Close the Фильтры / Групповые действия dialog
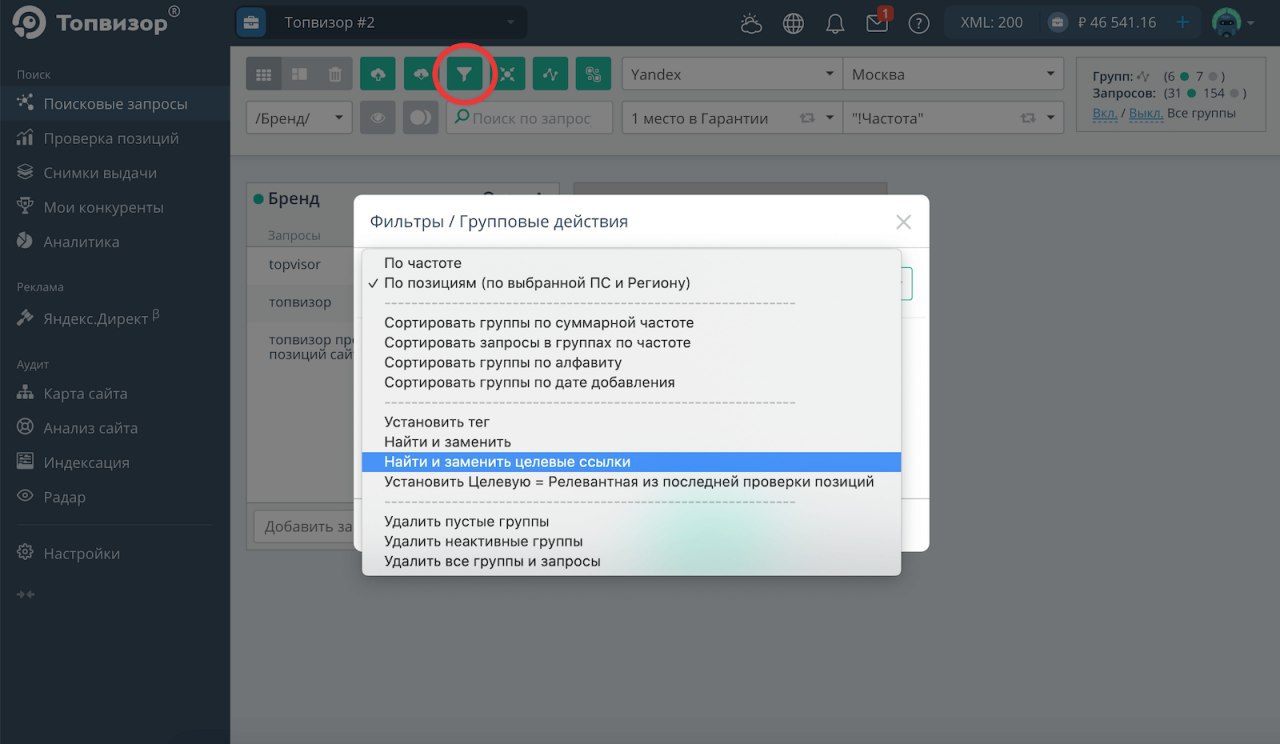This screenshot has width=1280, height=744. [x=903, y=222]
